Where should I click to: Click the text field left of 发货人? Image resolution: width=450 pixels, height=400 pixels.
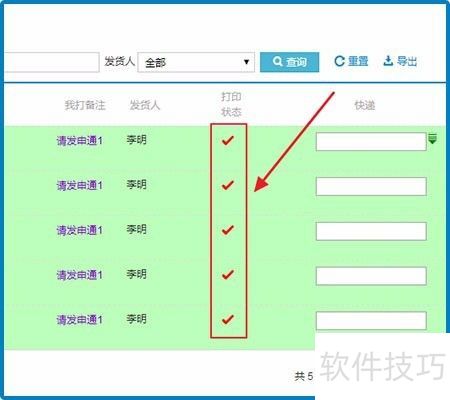pyautogui.click(x=52, y=62)
